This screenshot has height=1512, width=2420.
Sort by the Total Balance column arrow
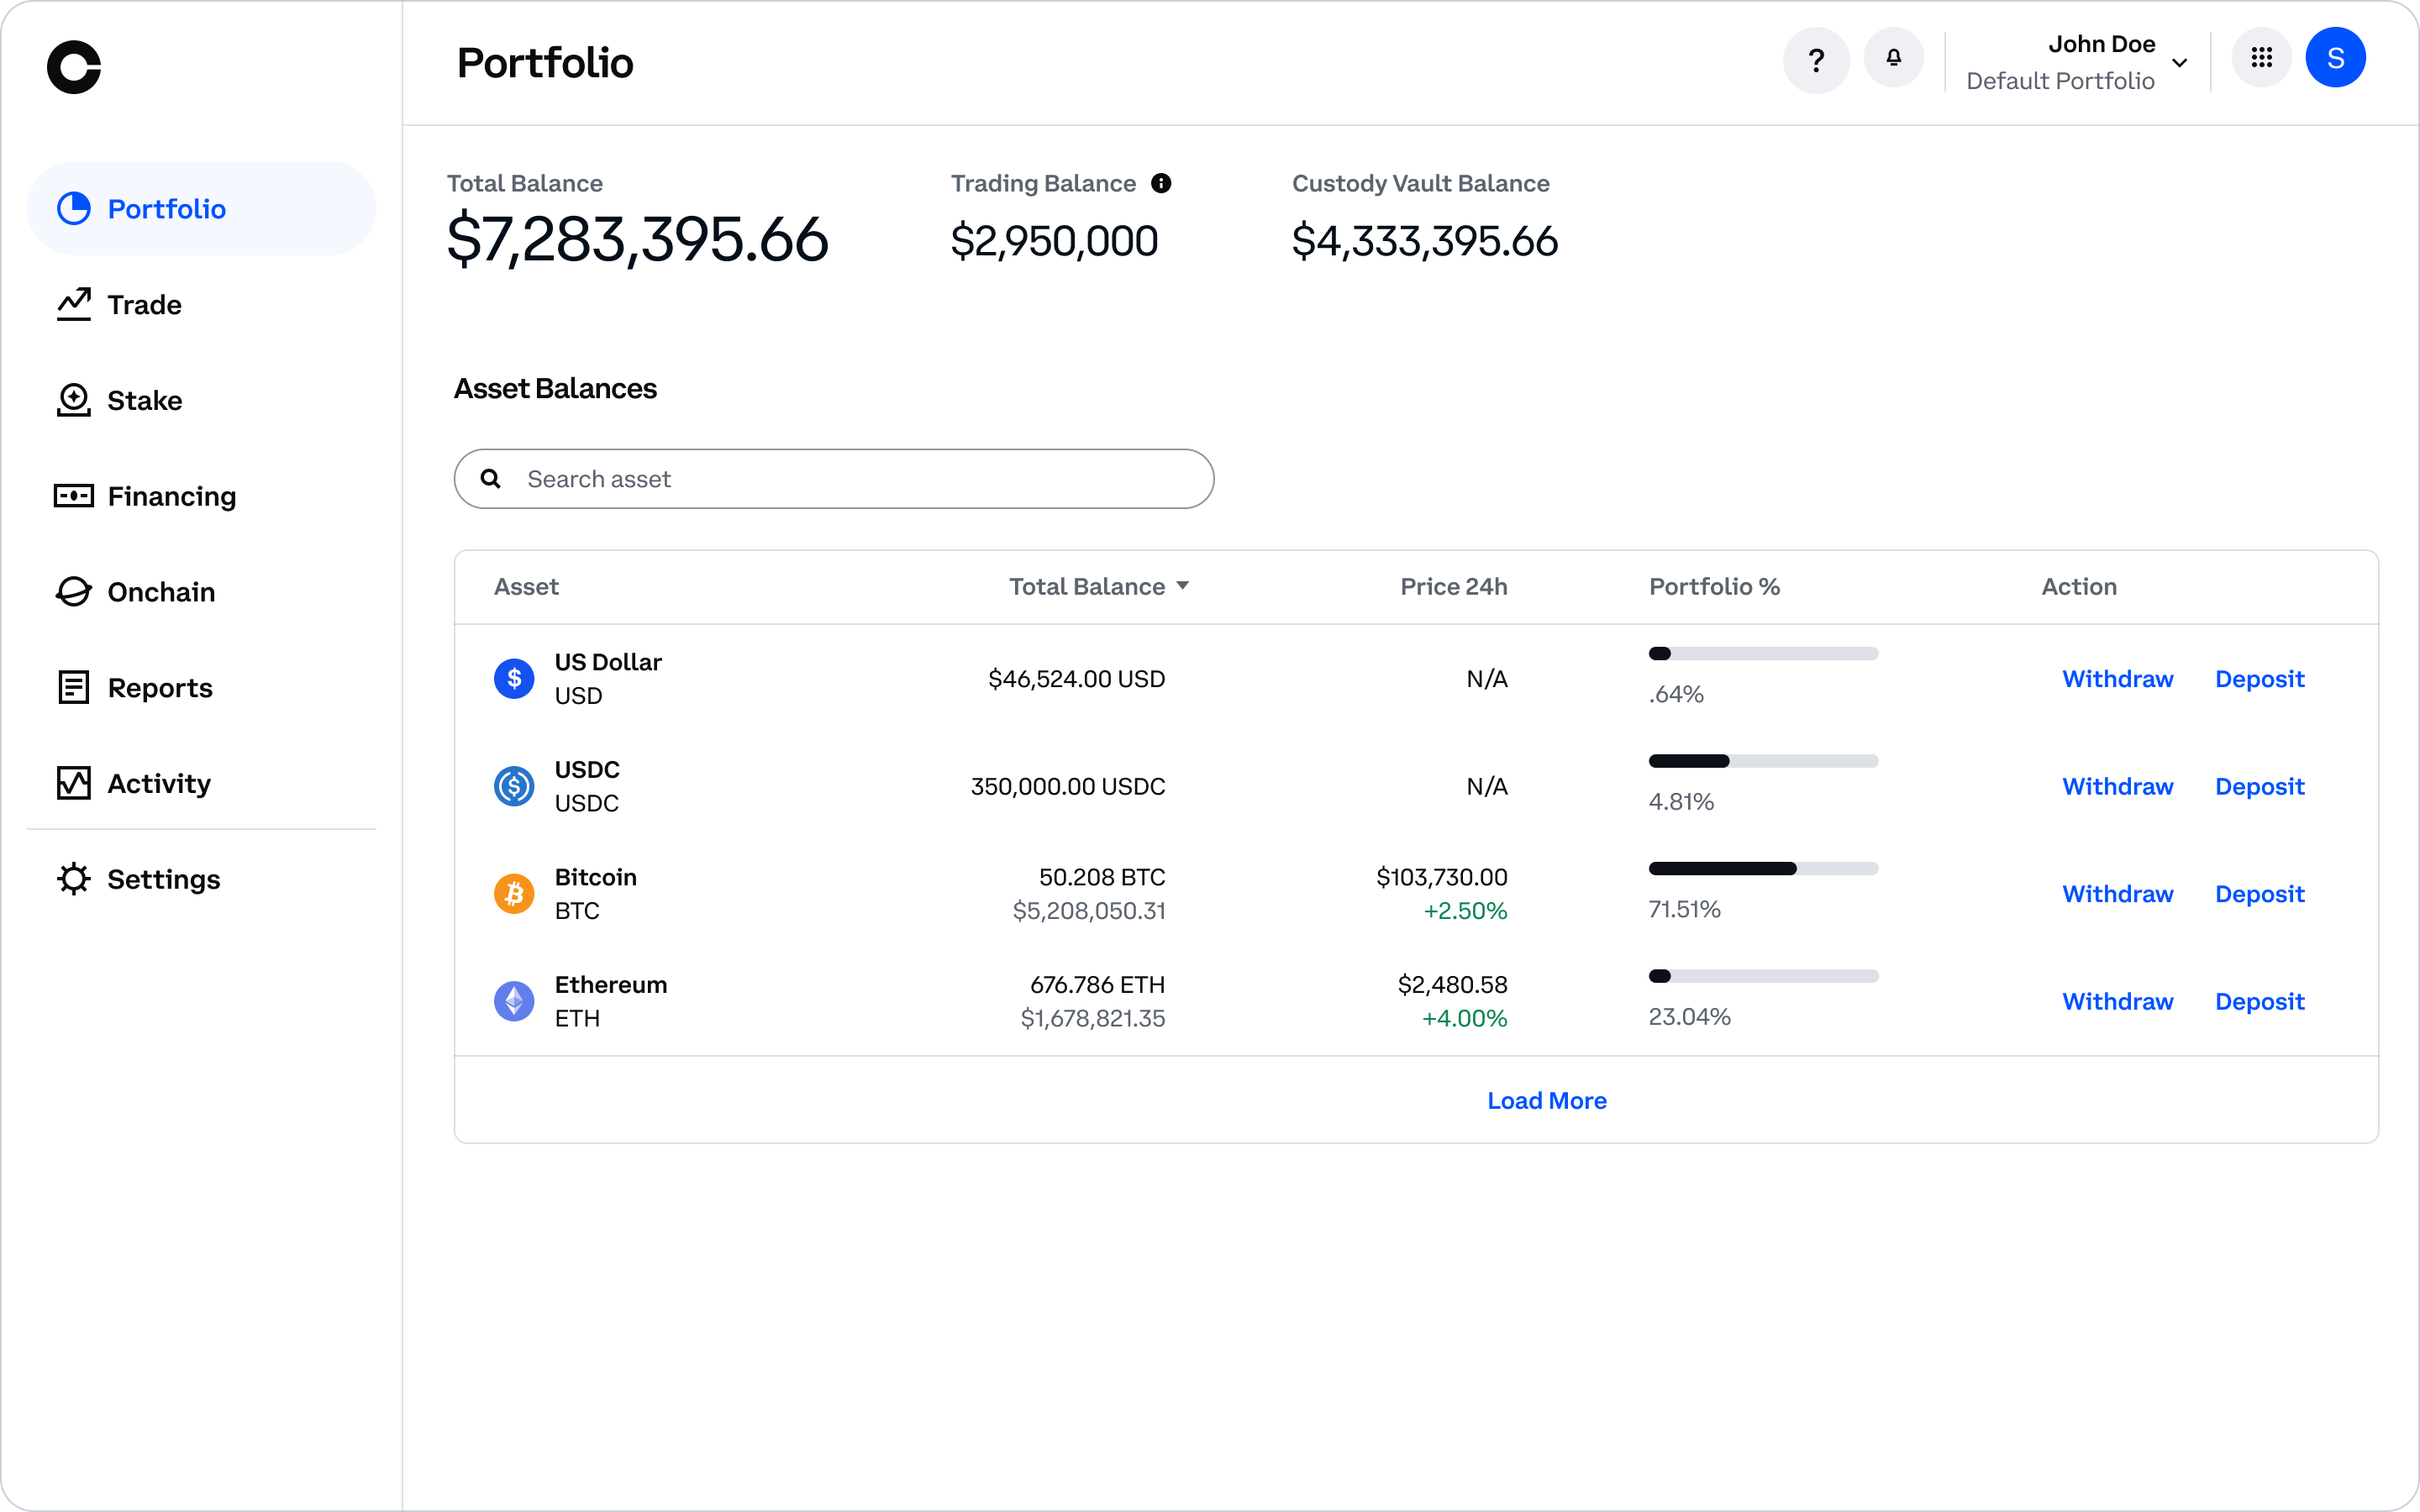1182,586
